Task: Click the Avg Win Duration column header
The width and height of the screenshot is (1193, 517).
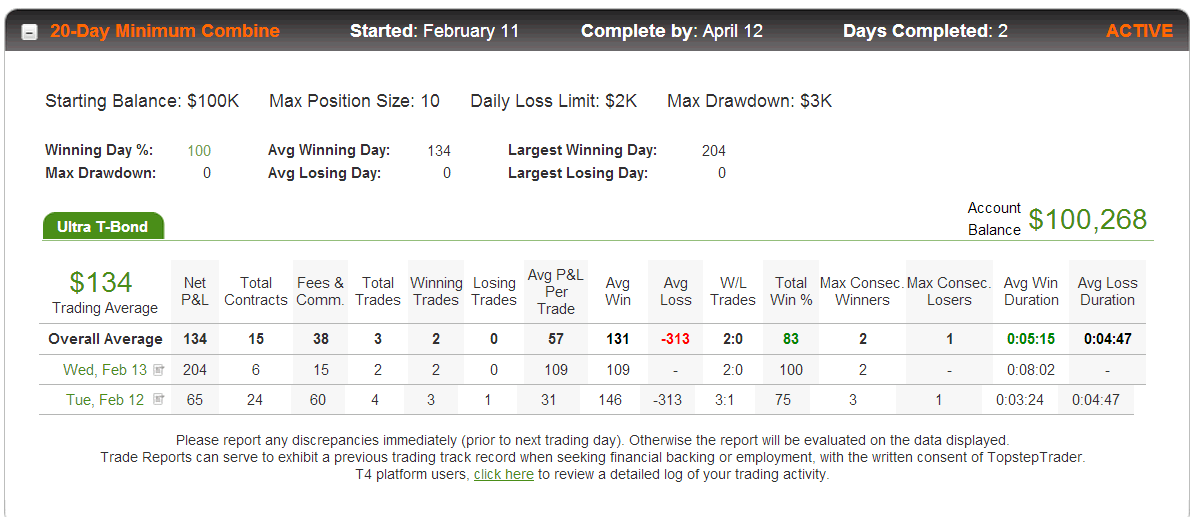Action: tap(1031, 291)
